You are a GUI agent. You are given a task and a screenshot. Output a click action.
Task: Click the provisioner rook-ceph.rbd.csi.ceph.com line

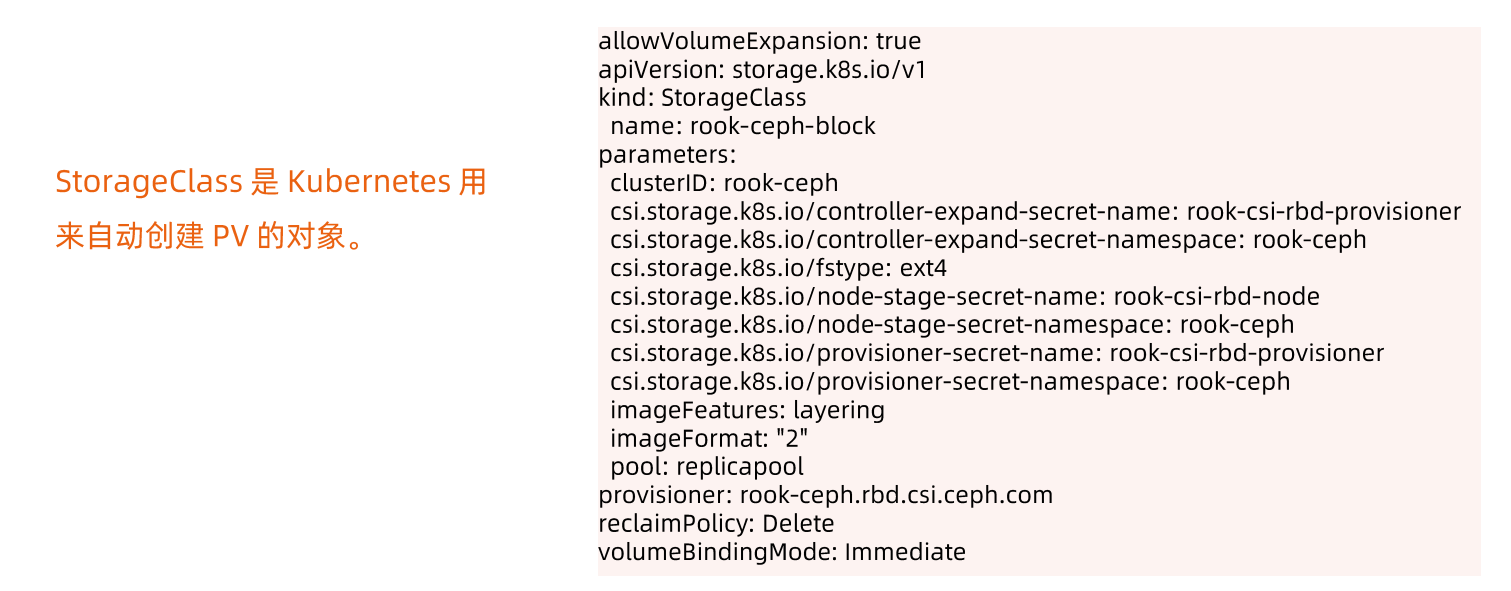pyautogui.click(x=826, y=495)
